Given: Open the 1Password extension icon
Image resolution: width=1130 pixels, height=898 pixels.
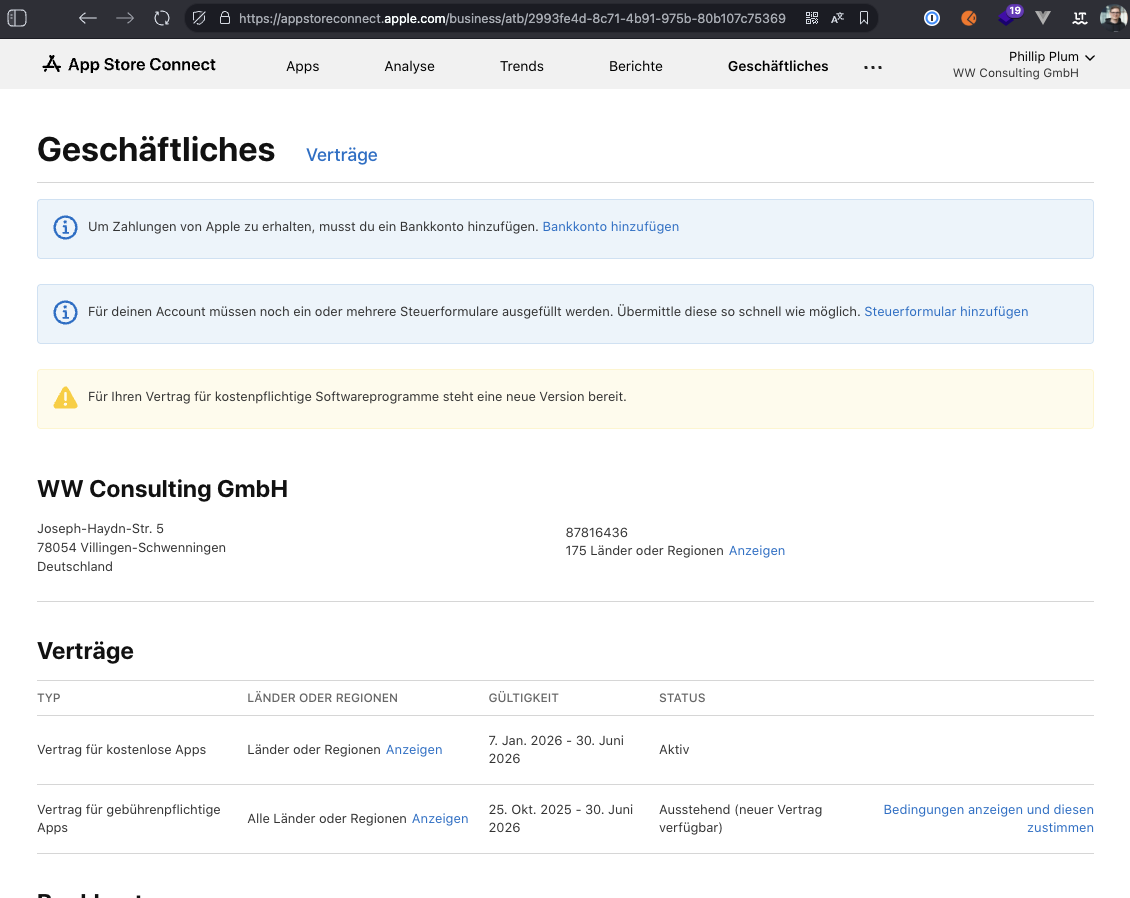Looking at the screenshot, I should click(932, 18).
